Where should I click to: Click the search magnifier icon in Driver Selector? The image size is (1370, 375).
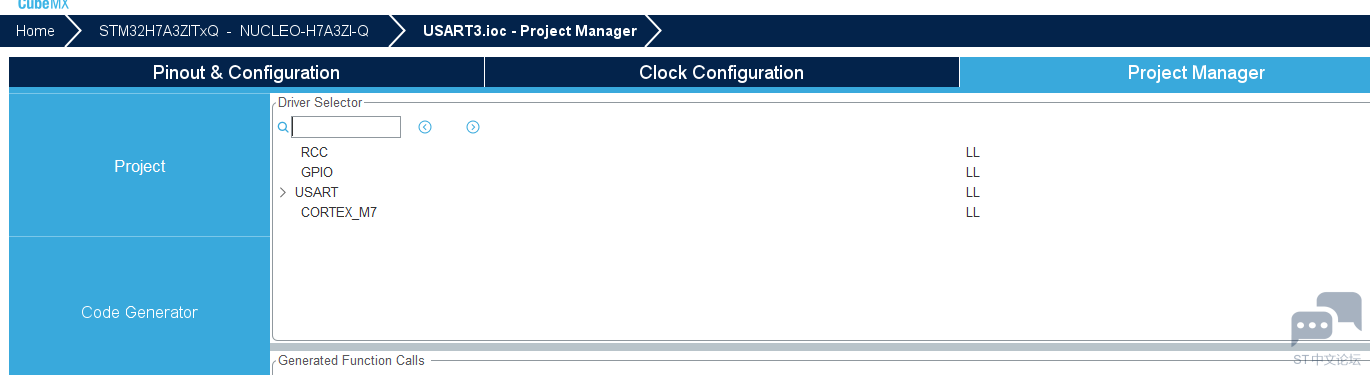283,127
